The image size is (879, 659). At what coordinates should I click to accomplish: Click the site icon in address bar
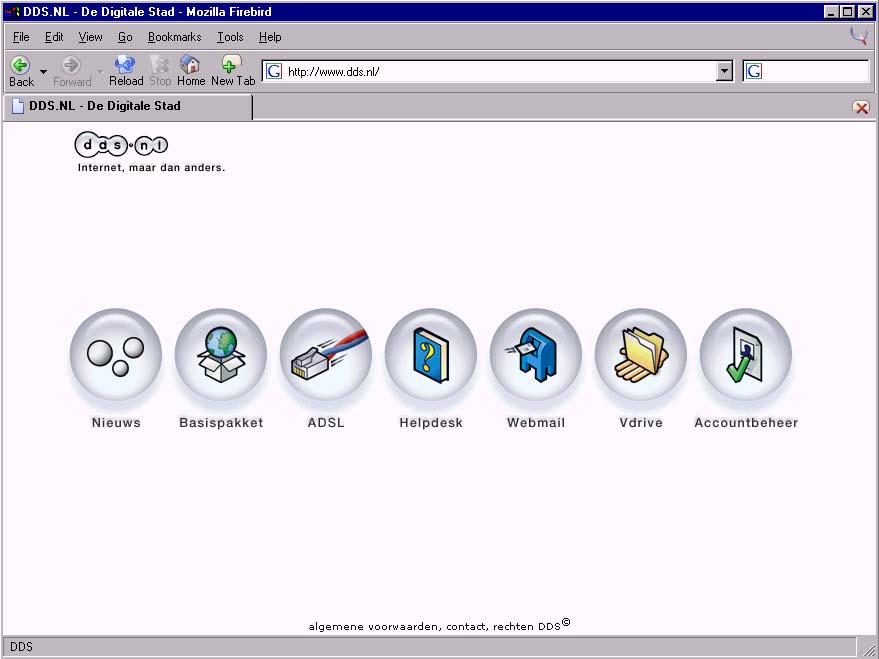coord(274,71)
